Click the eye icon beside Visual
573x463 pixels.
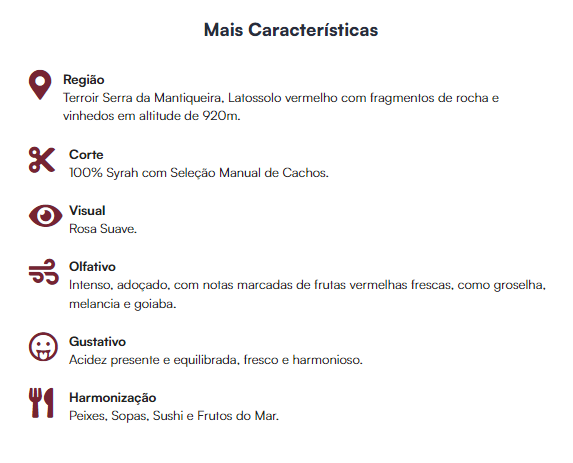[x=46, y=216]
